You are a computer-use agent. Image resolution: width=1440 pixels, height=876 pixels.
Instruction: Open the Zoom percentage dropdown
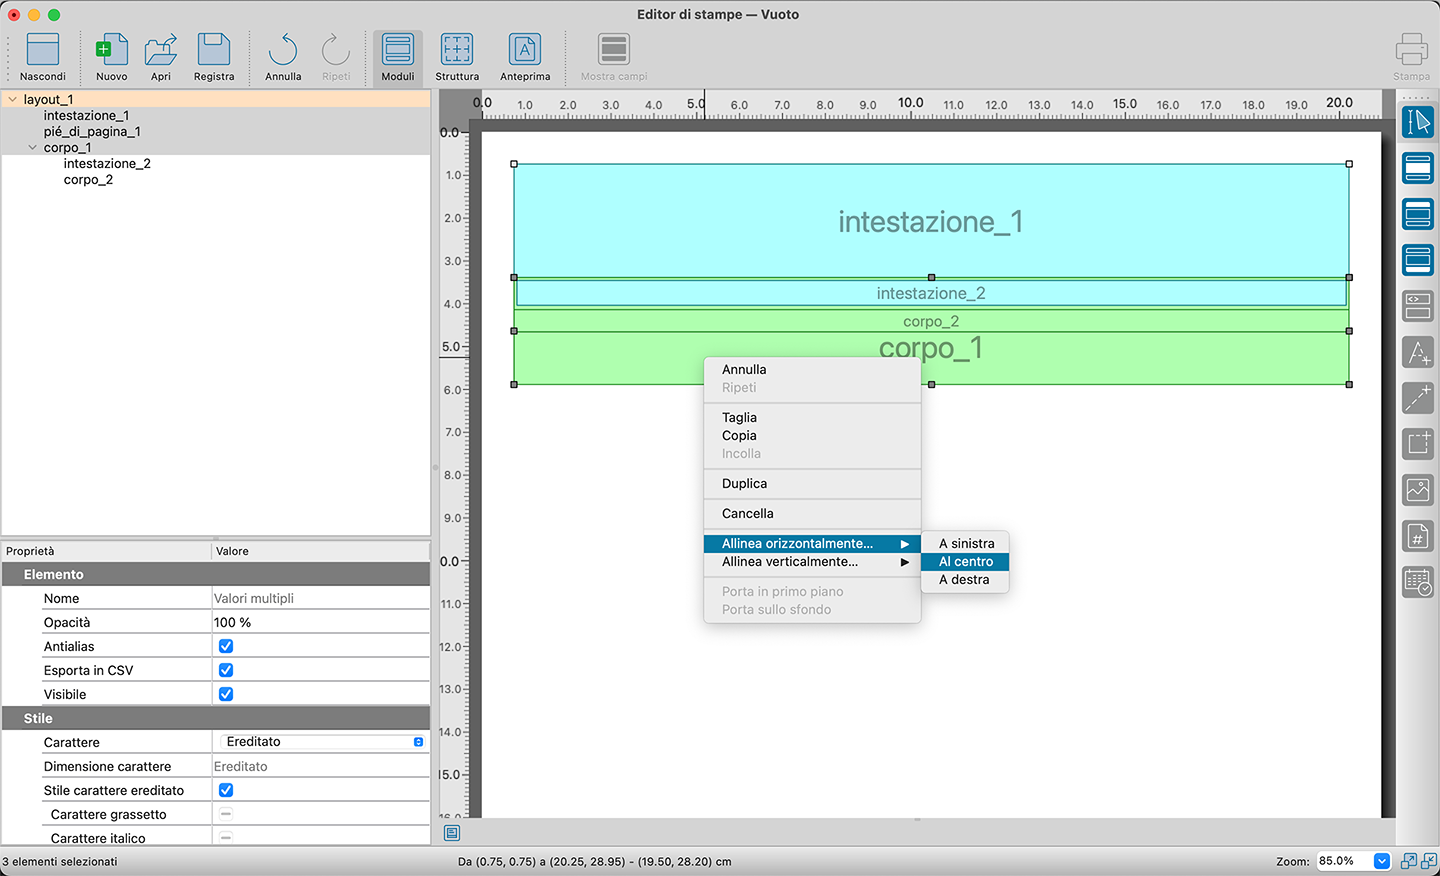click(1381, 861)
